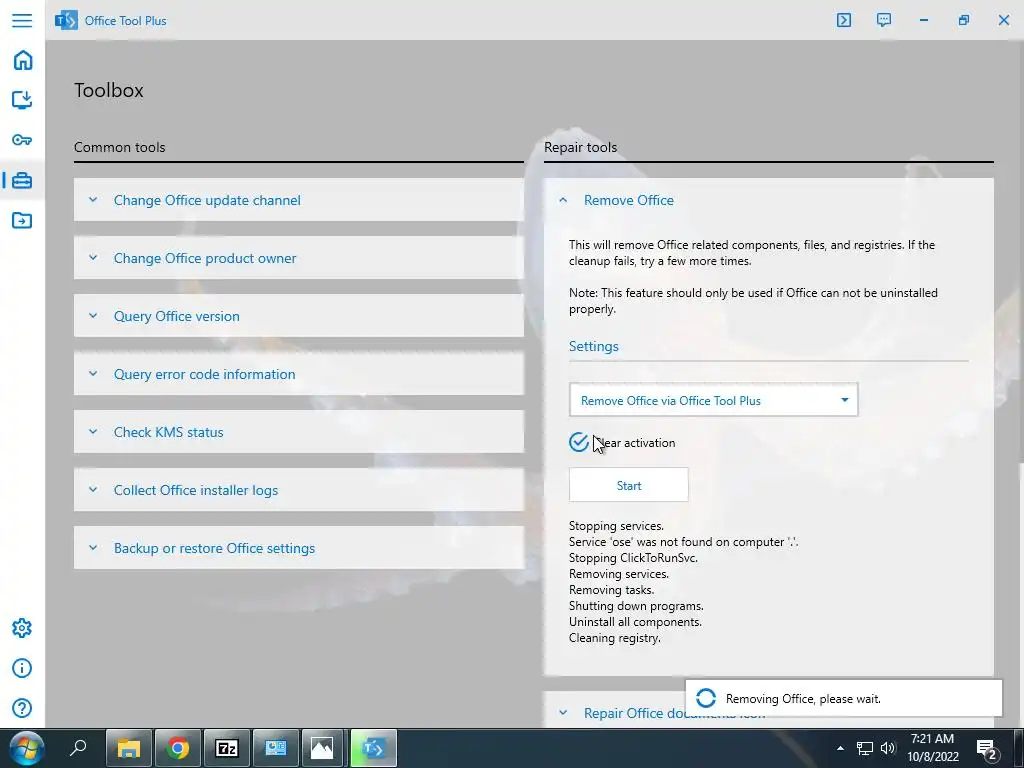
Task: Click the 'Shutting down programs.' log line
Action: tap(636, 606)
